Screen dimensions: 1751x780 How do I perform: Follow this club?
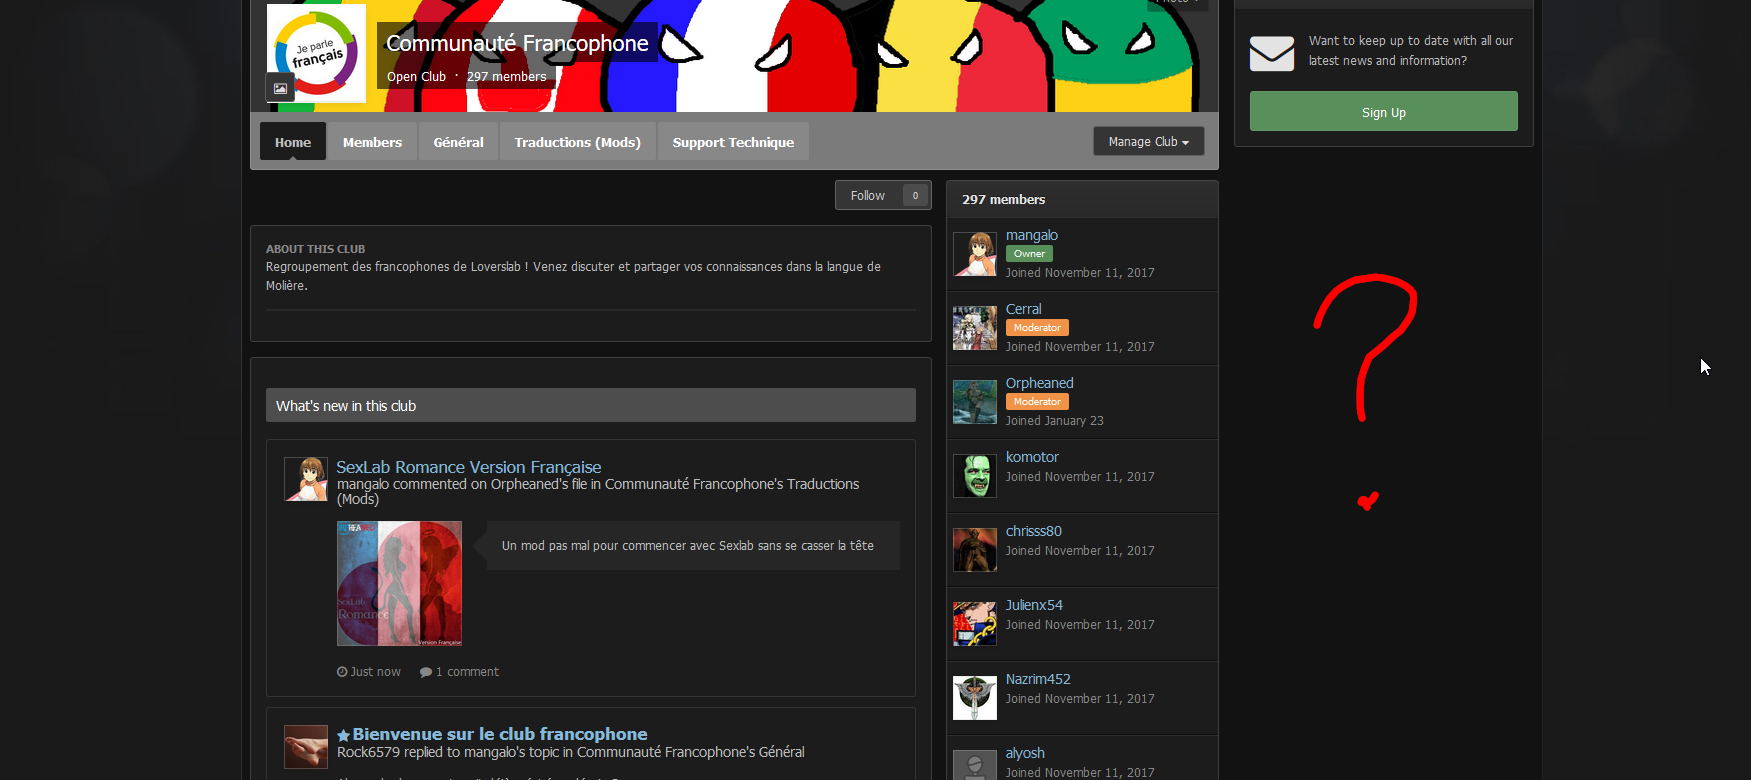click(x=868, y=196)
